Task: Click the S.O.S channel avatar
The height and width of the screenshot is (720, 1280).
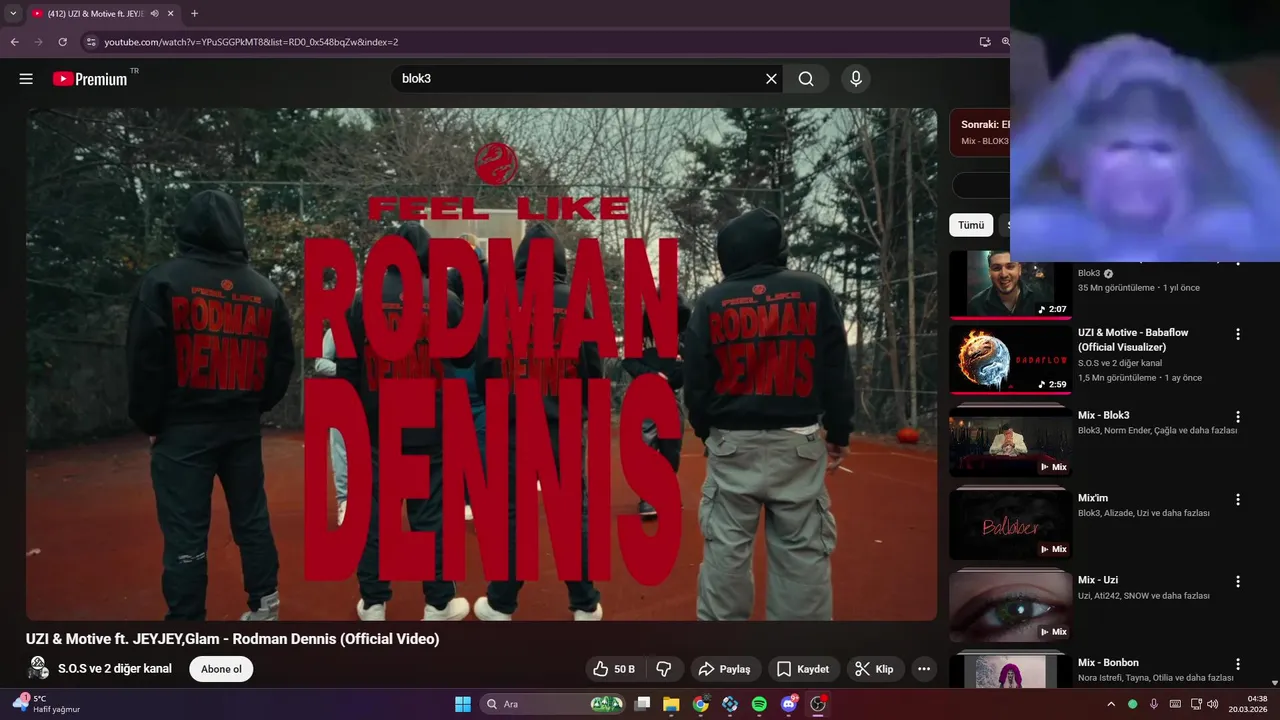Action: [38, 668]
